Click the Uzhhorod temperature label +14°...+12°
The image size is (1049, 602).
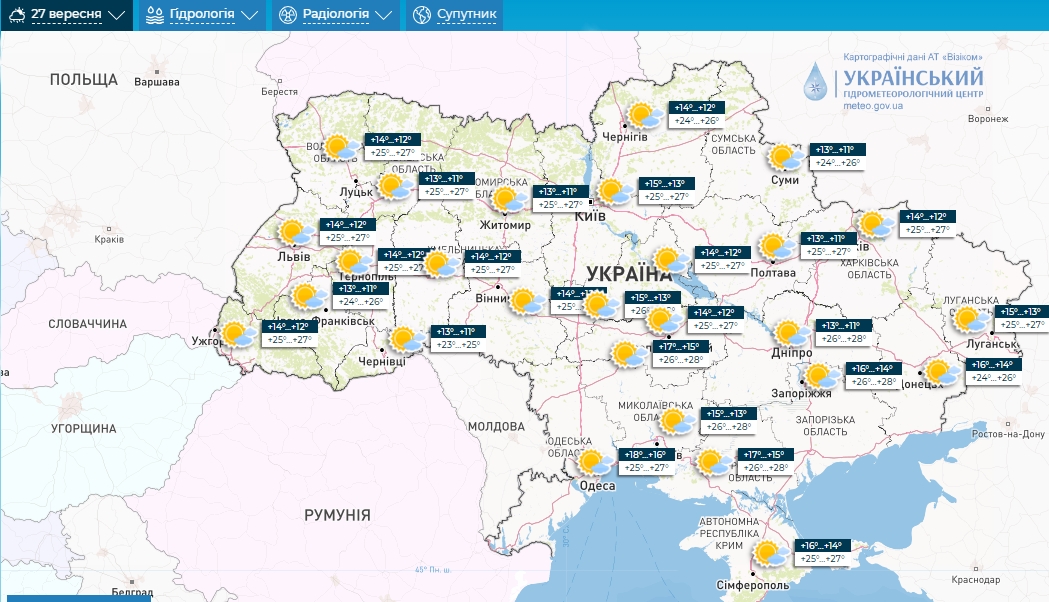[289, 326]
